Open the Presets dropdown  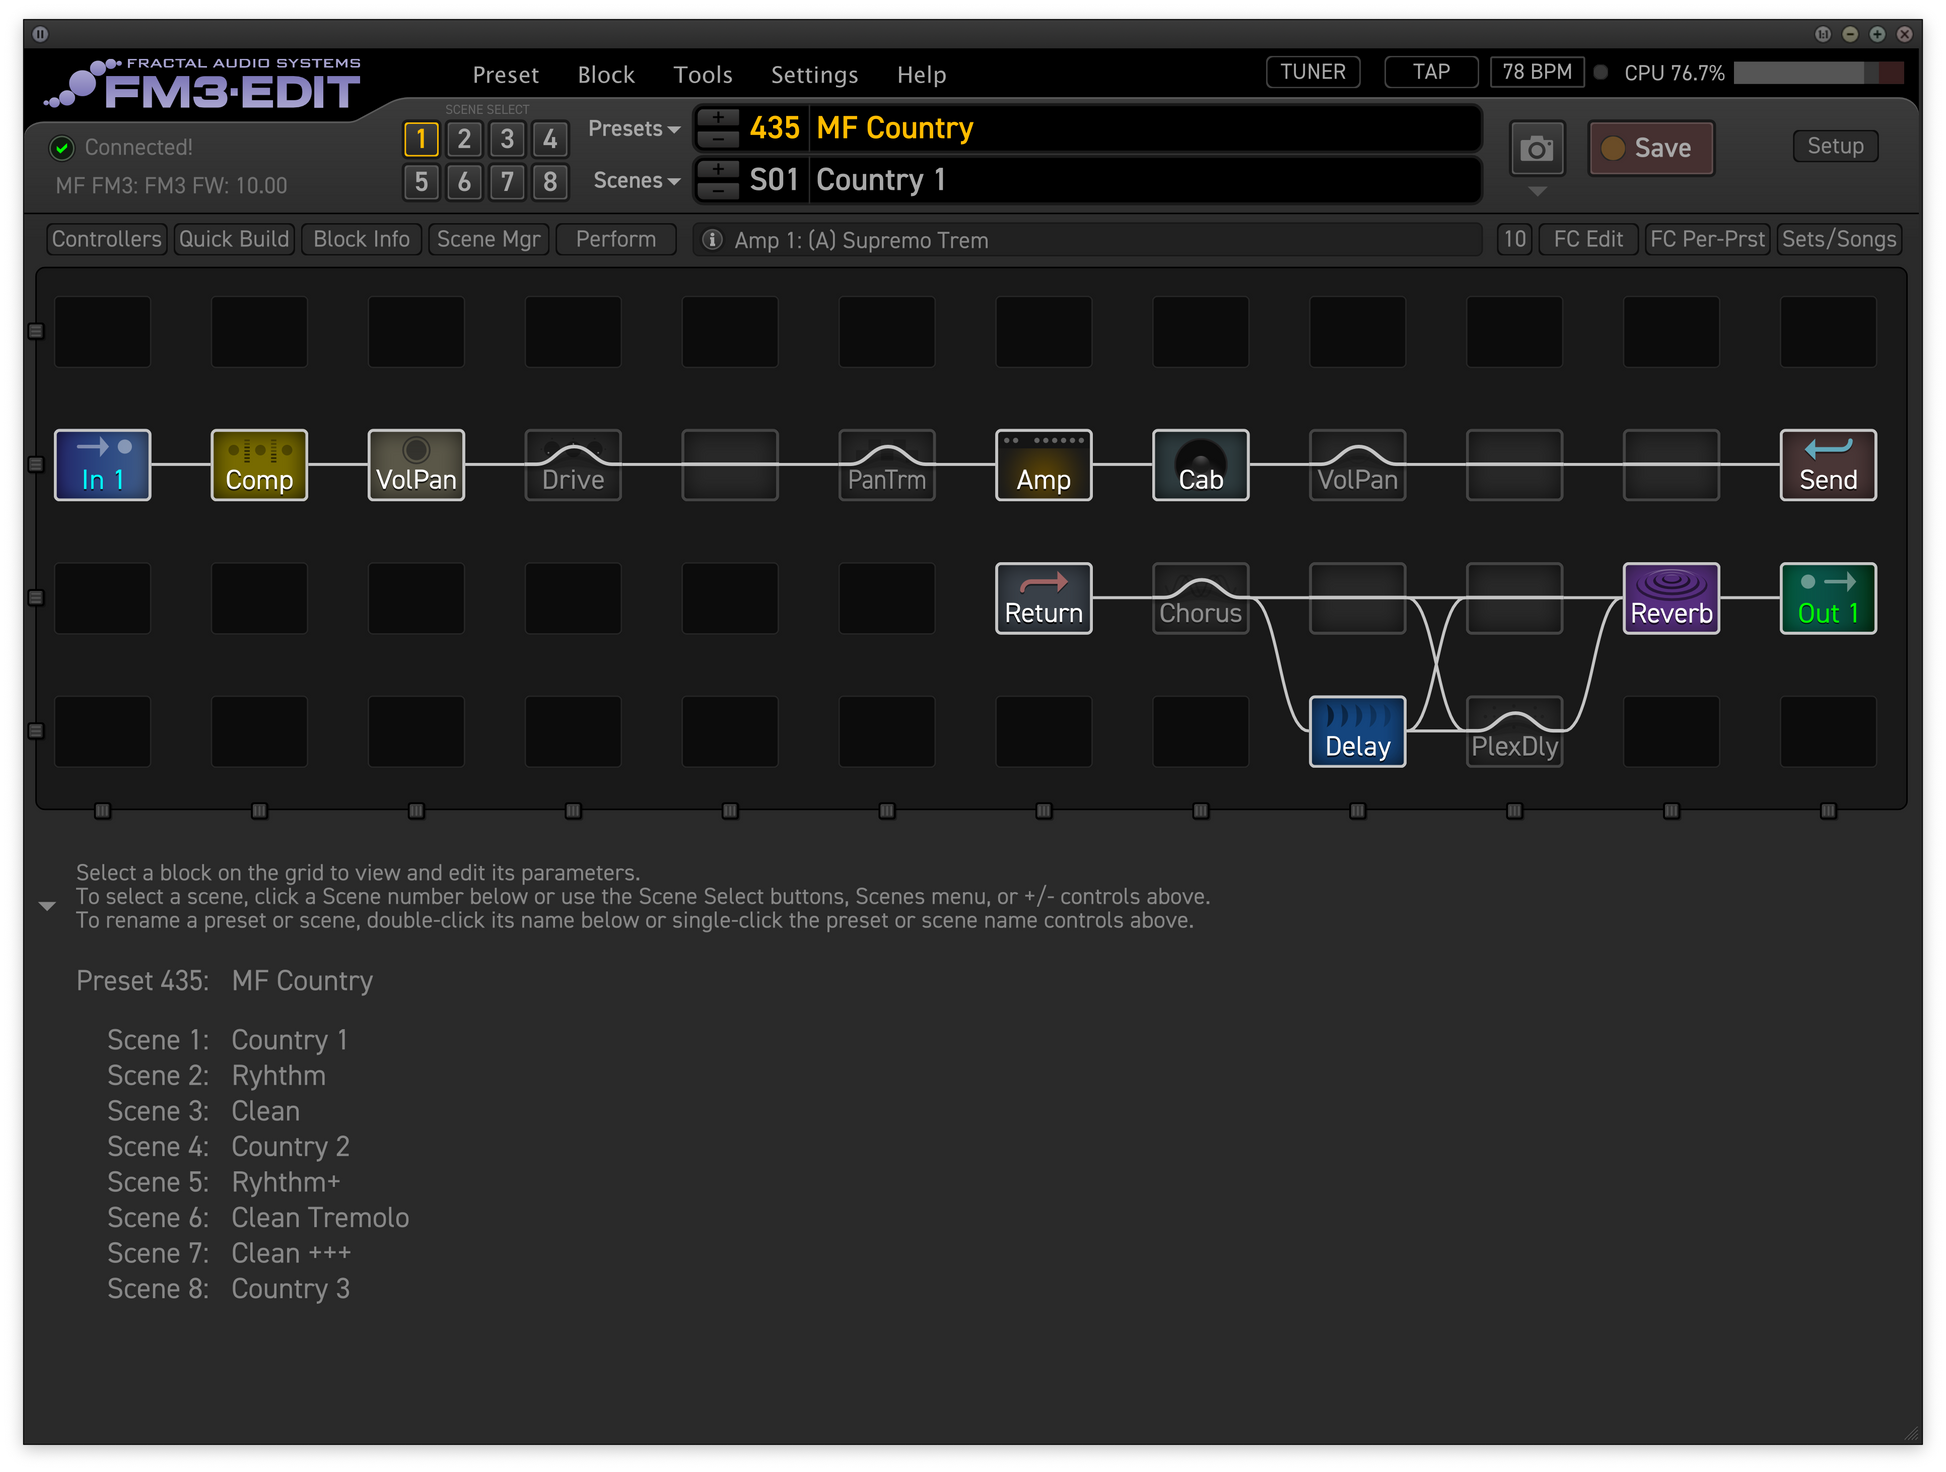(634, 129)
